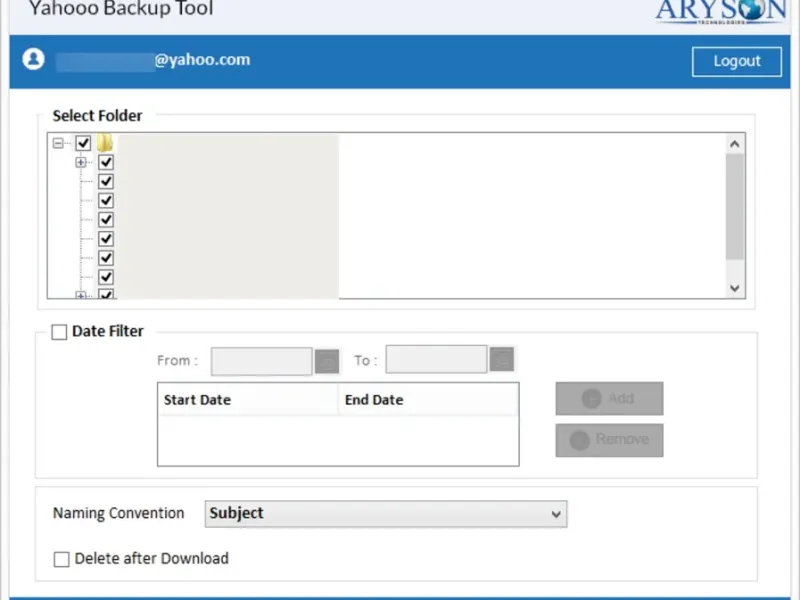Enable Delete after Download checkbox
This screenshot has width=800, height=600.
62,559
